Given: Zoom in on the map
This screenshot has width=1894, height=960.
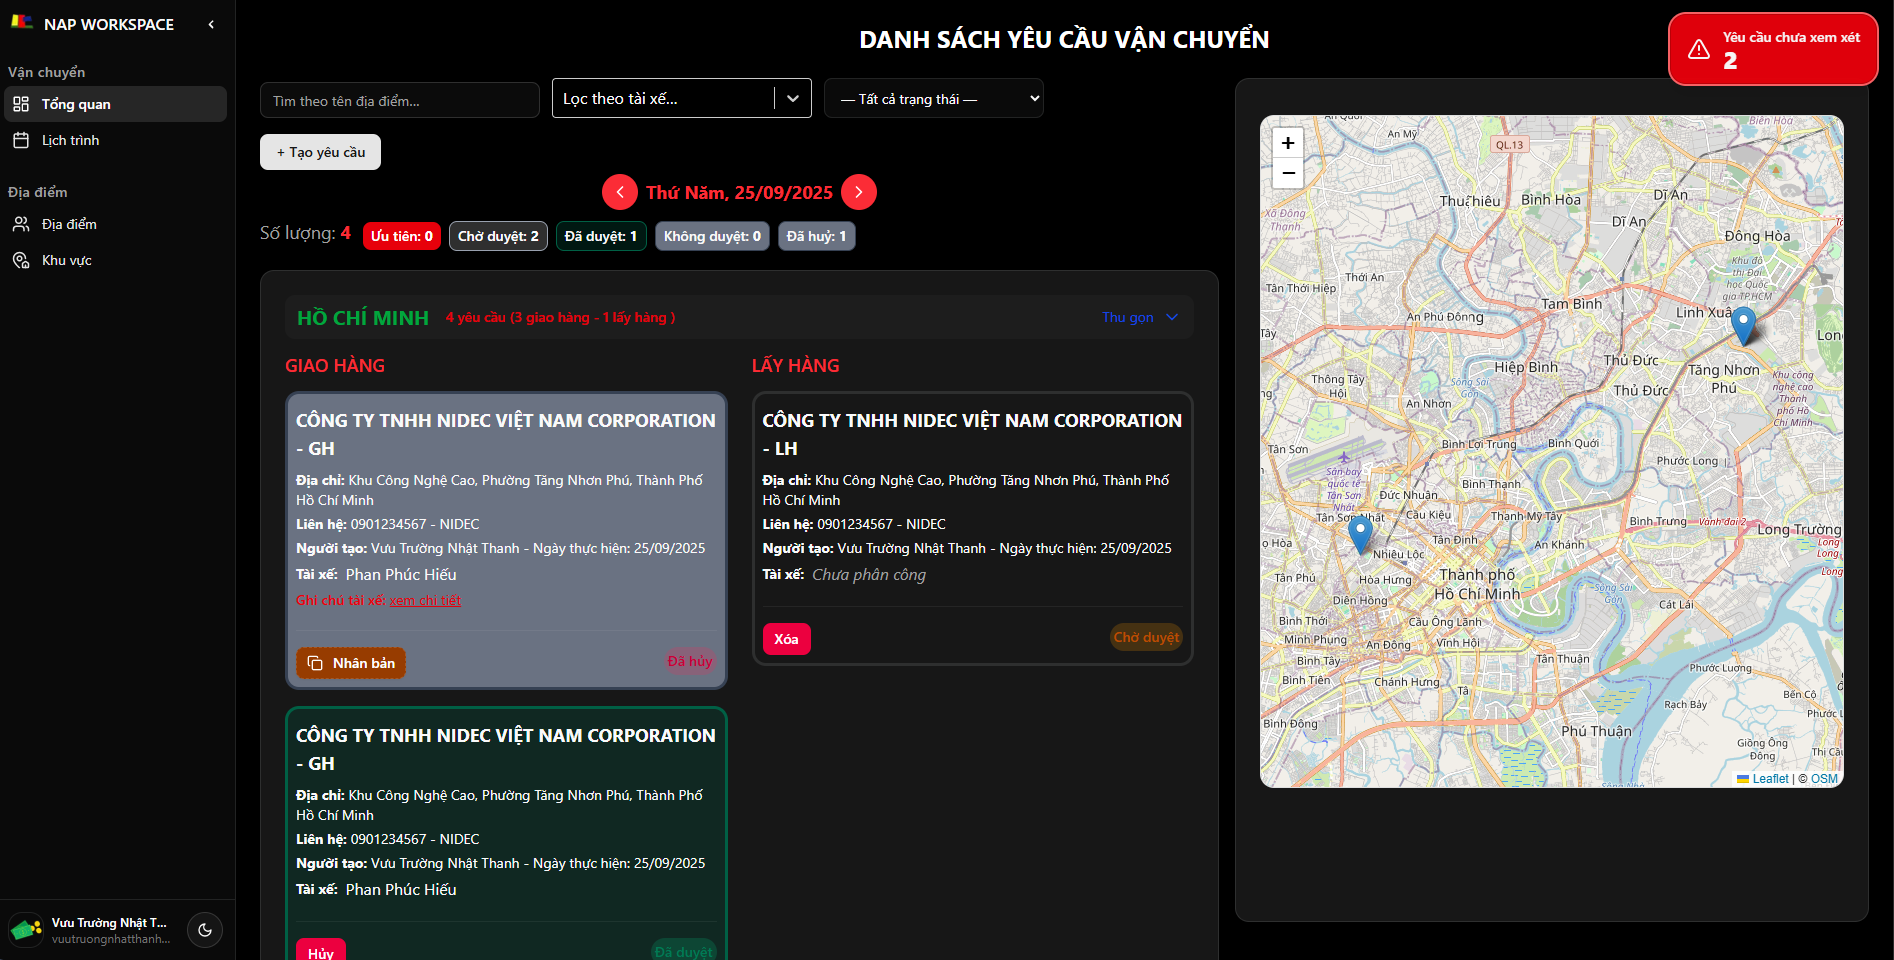Looking at the screenshot, I should [1288, 143].
